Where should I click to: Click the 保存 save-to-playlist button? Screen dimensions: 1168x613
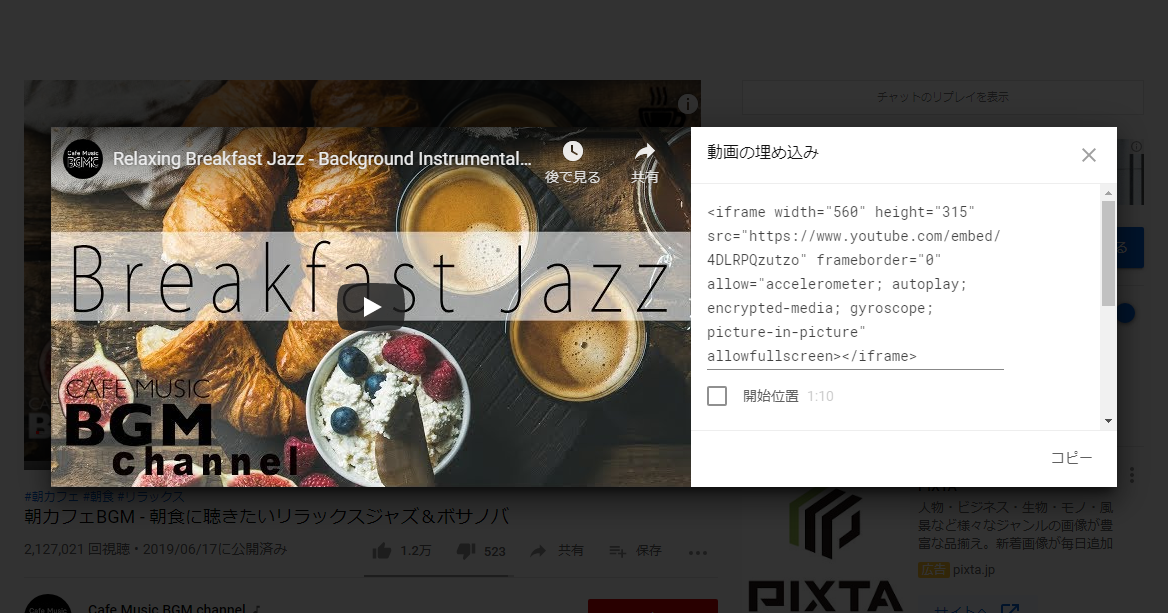click(635, 550)
